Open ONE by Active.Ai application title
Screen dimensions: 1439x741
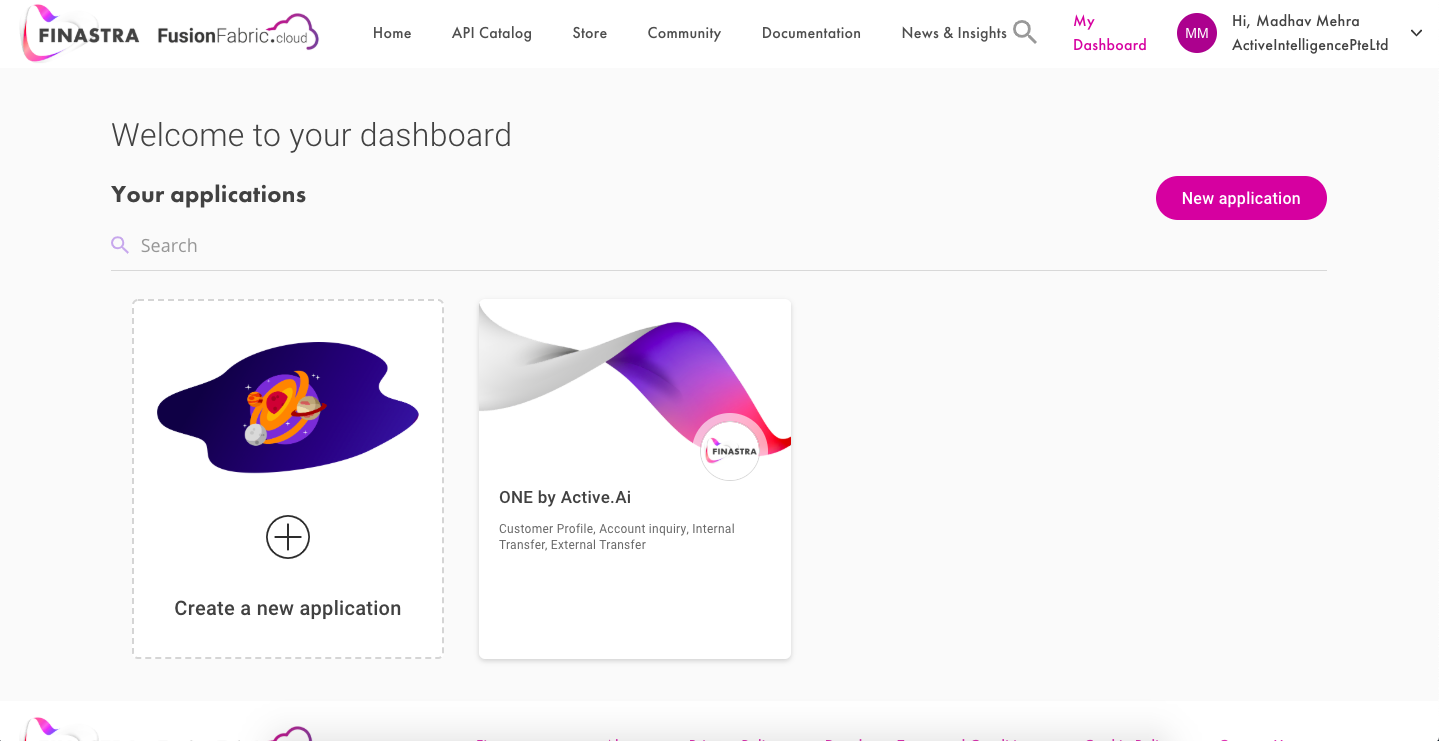[565, 497]
